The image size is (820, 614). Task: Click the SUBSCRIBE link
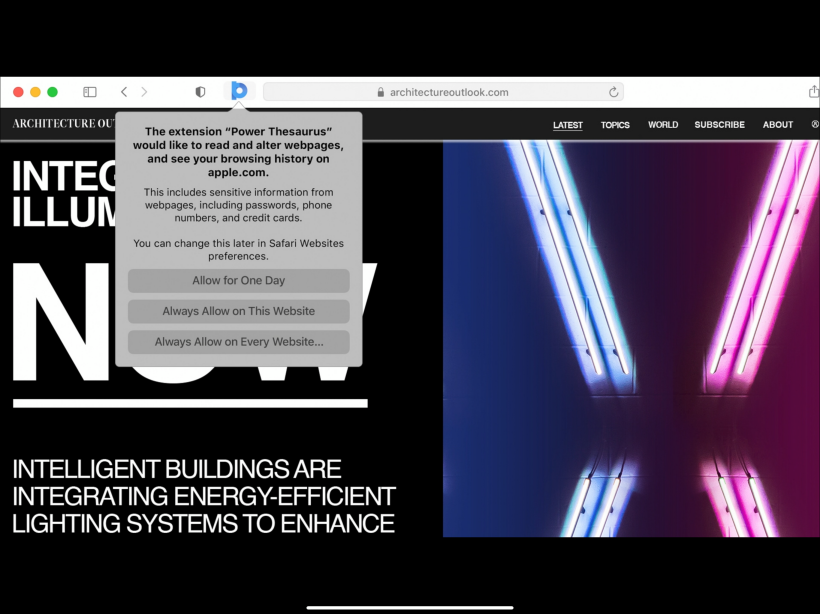tap(719, 125)
